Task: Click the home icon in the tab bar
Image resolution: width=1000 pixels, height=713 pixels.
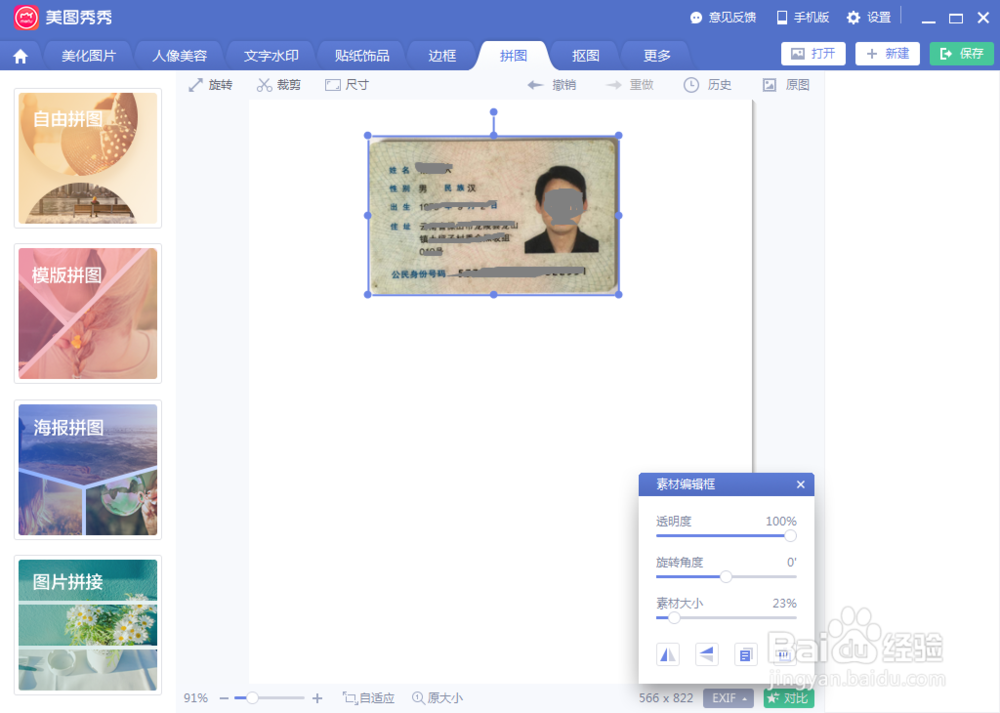Action: [x=20, y=55]
